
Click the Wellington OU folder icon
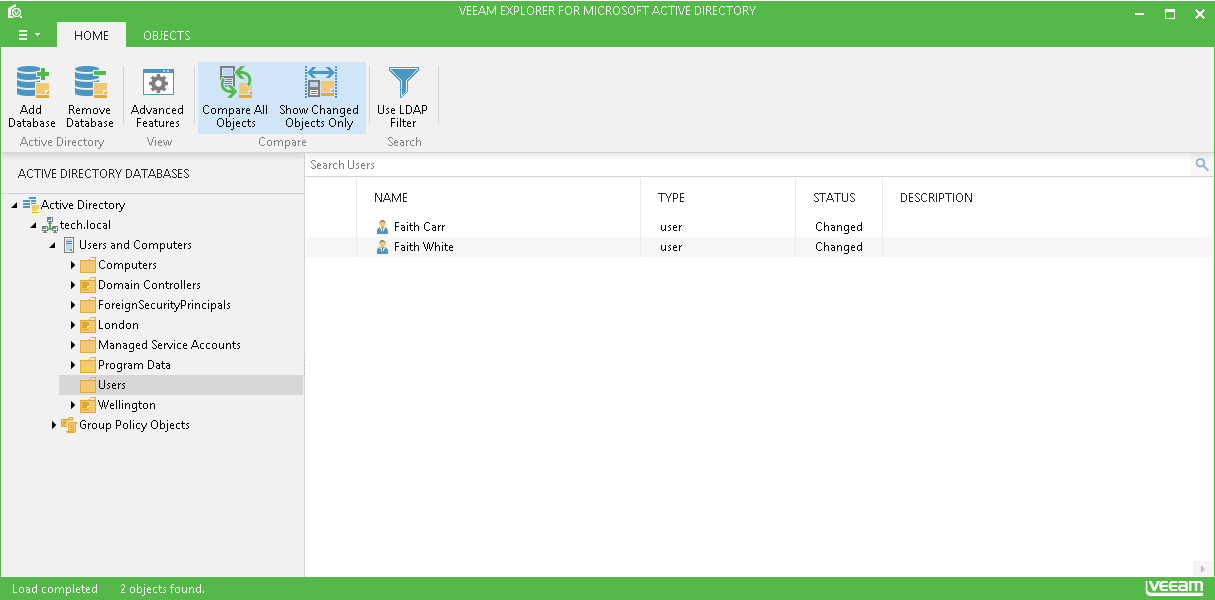87,405
